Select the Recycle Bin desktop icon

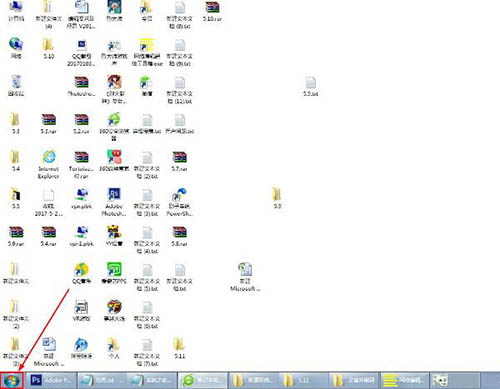click(x=16, y=86)
